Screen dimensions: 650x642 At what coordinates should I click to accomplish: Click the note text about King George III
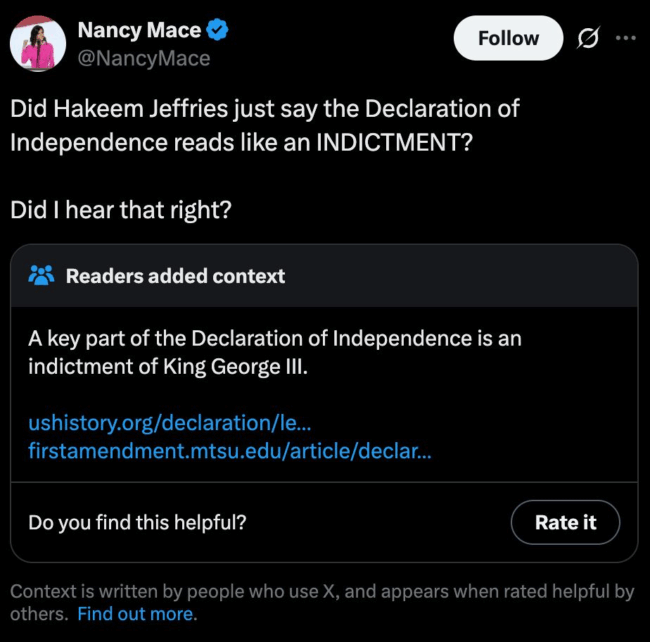(x=275, y=352)
